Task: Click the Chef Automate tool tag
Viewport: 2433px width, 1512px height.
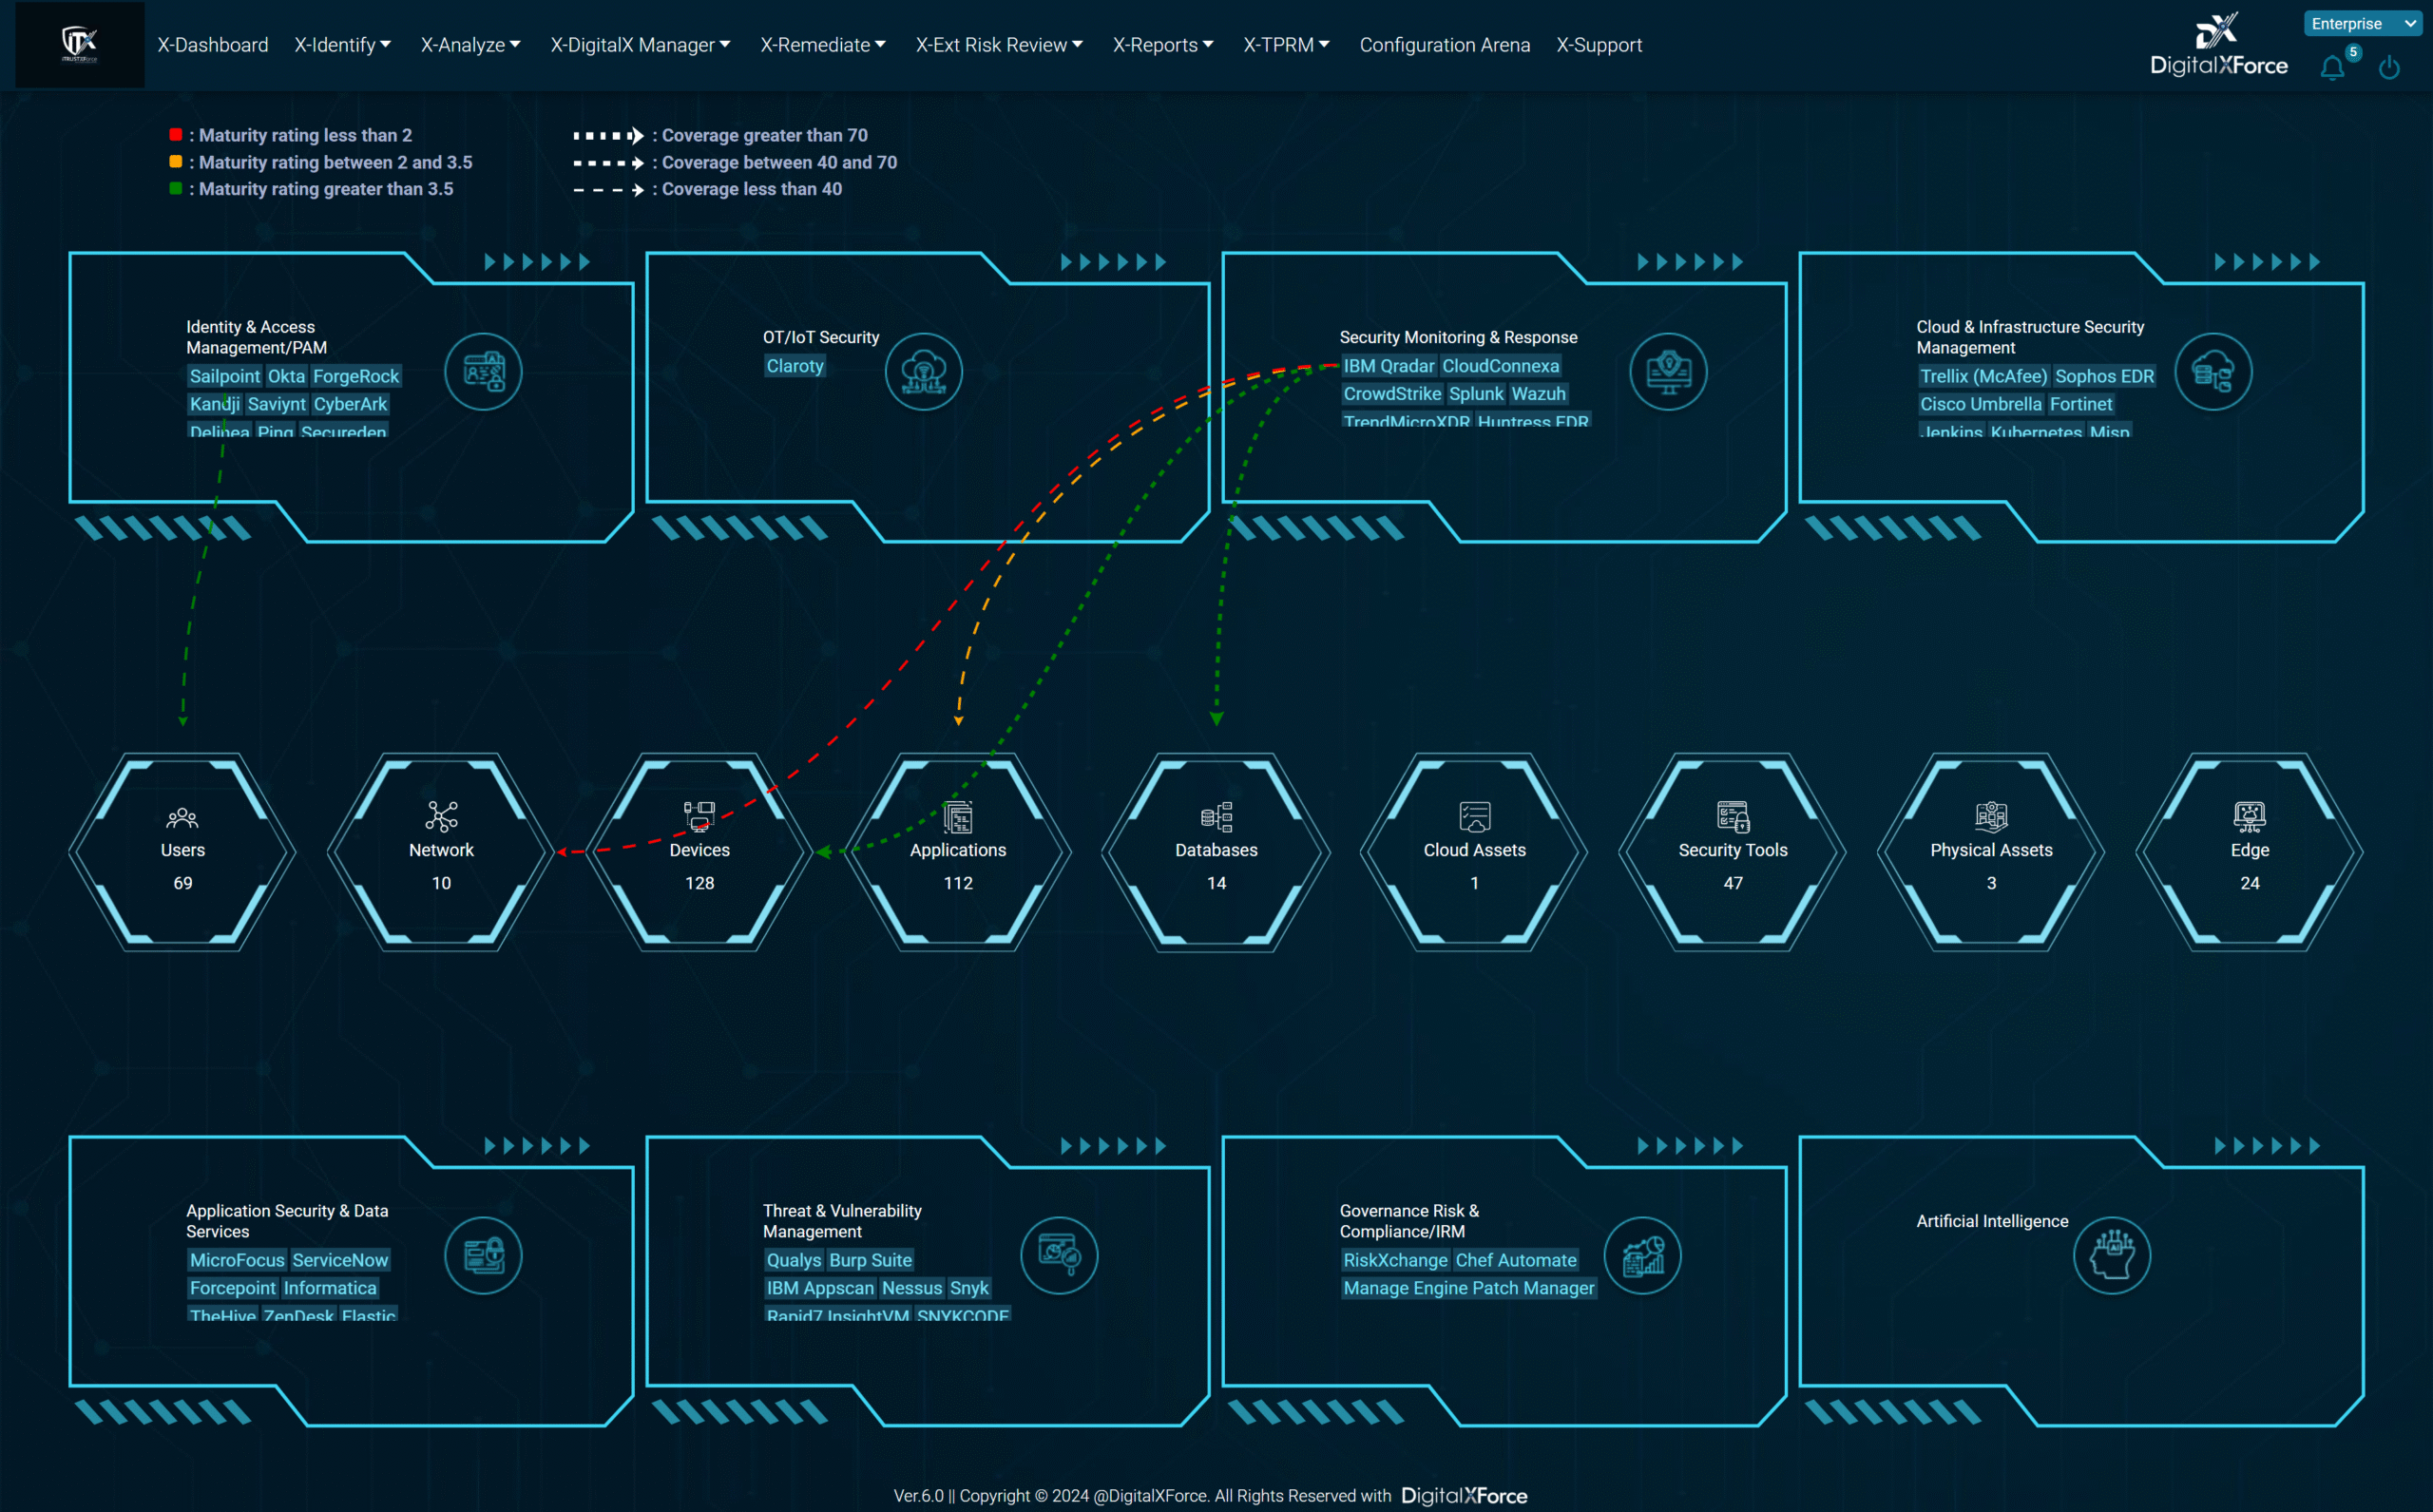Action: coord(1516,1260)
